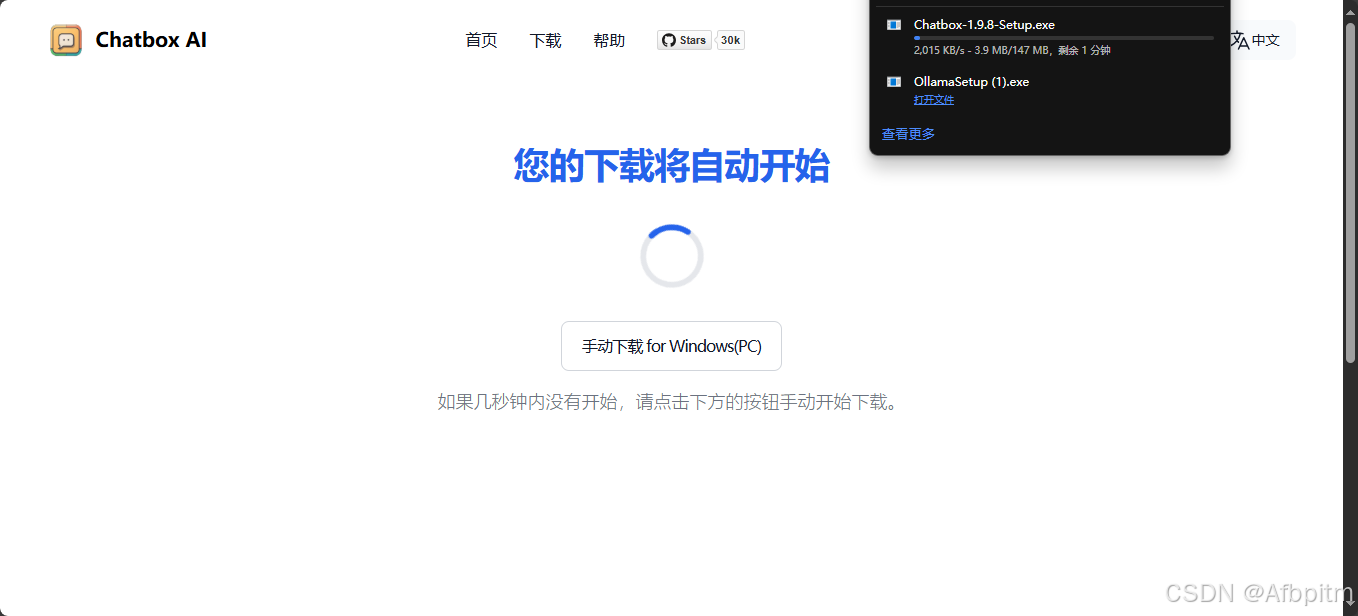This screenshot has height=616, width=1358.
Task: Click the Chatbox-1.9.8-Setup.exe file icon
Action: pos(892,24)
